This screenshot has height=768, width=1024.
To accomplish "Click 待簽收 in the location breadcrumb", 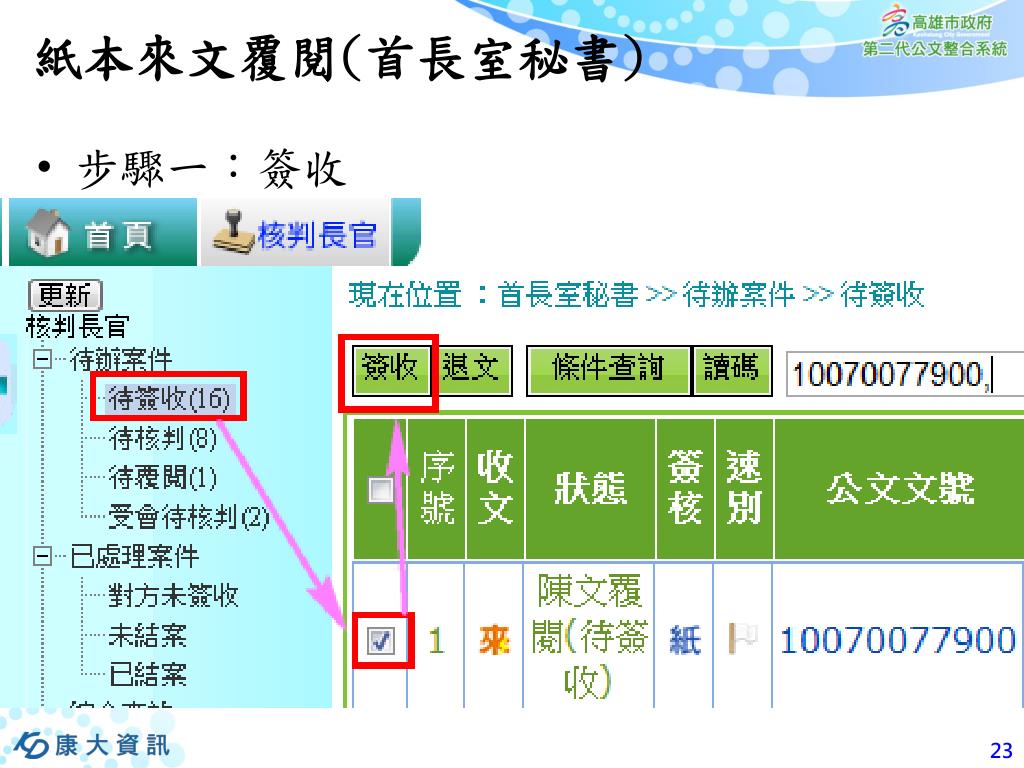I will tap(882, 295).
